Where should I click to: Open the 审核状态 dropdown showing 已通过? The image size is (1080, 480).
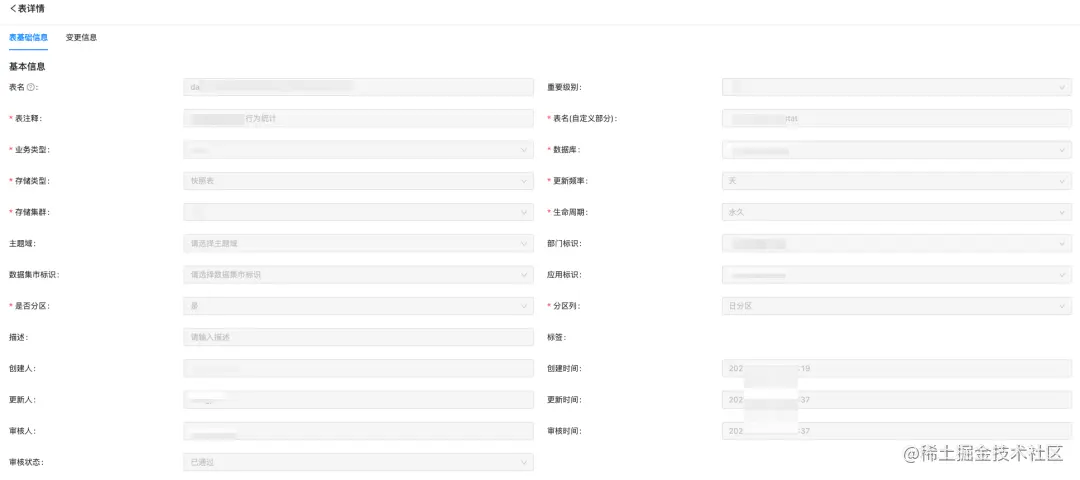(358, 462)
